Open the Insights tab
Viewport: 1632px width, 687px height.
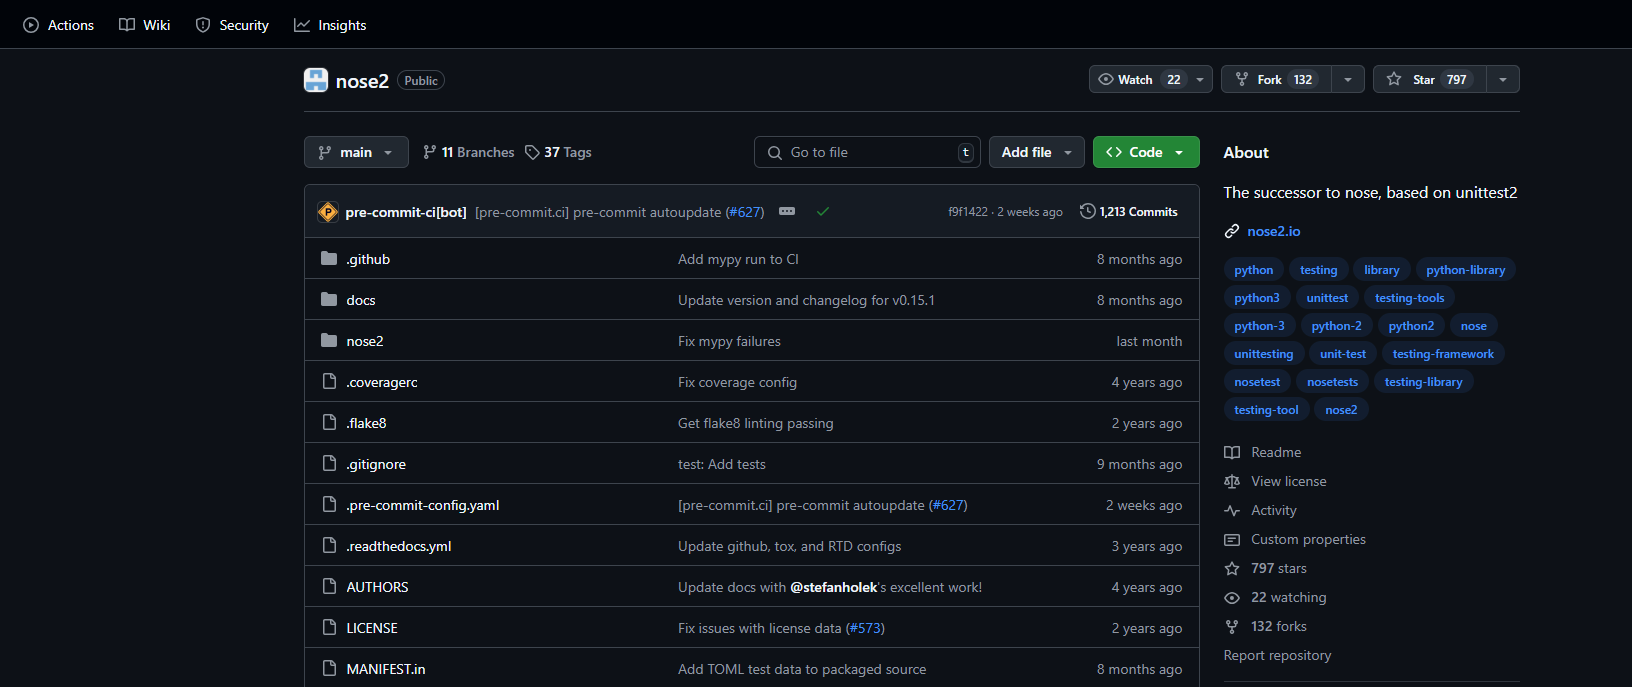pos(330,25)
